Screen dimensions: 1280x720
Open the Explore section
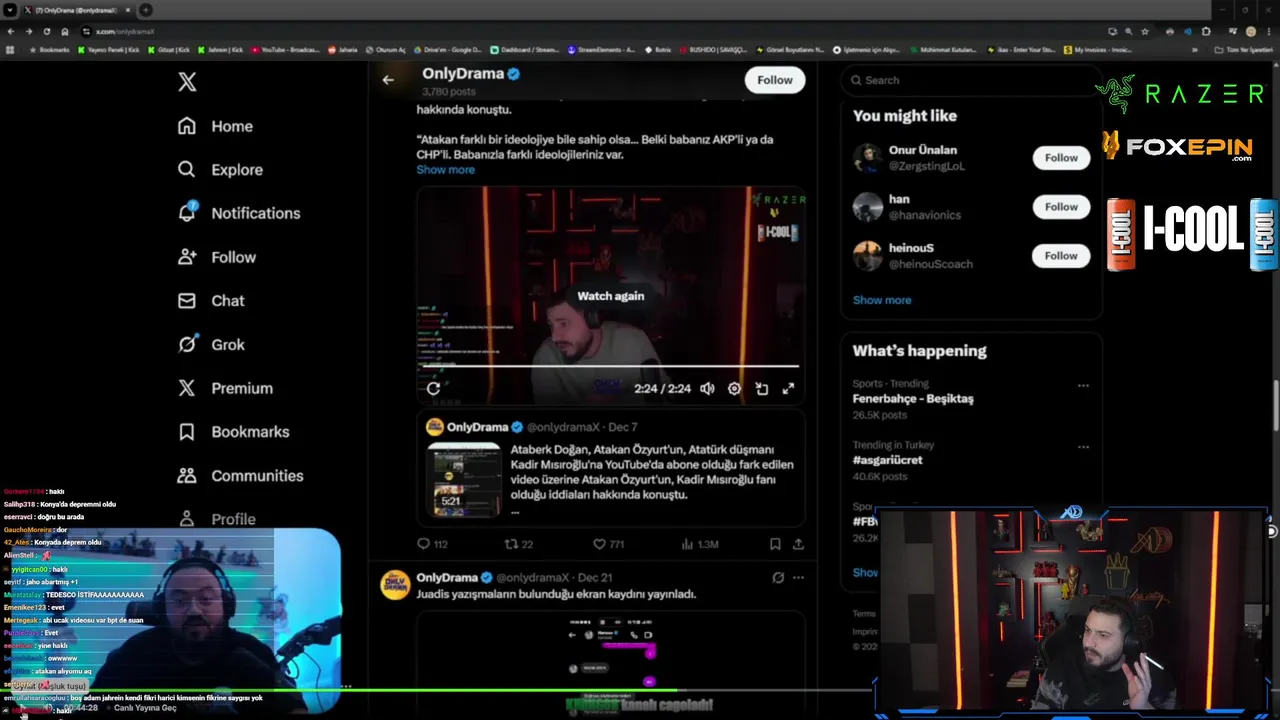220,170
